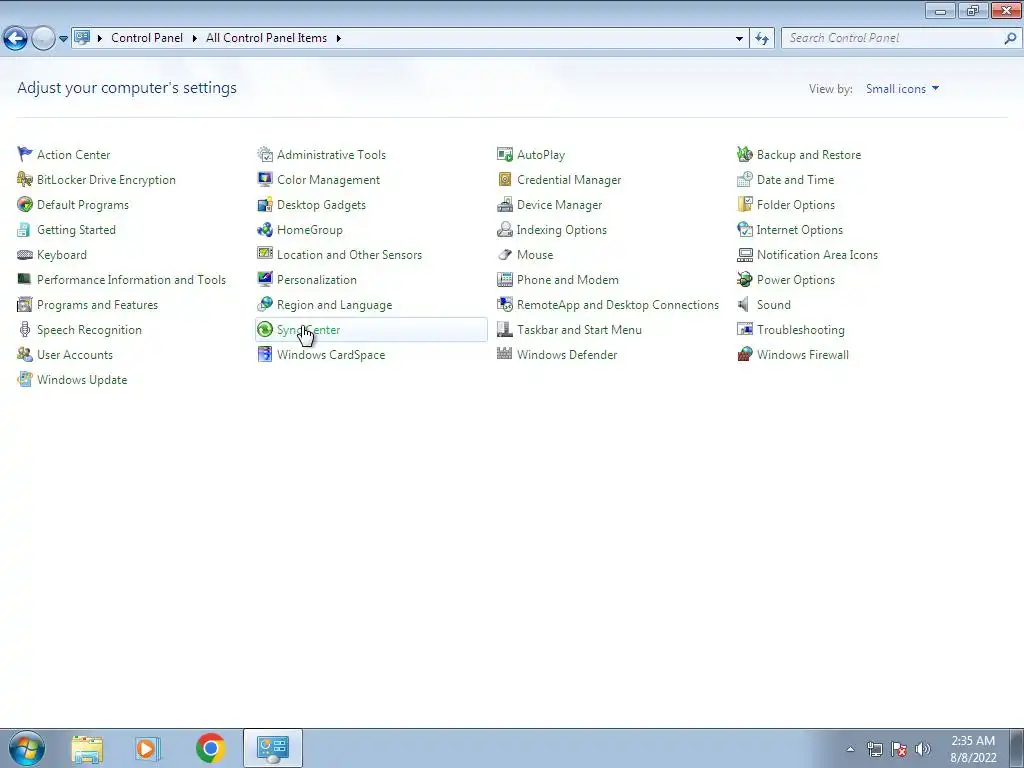
Task: Open the Taskbar and Start Menu link
Action: tap(579, 329)
